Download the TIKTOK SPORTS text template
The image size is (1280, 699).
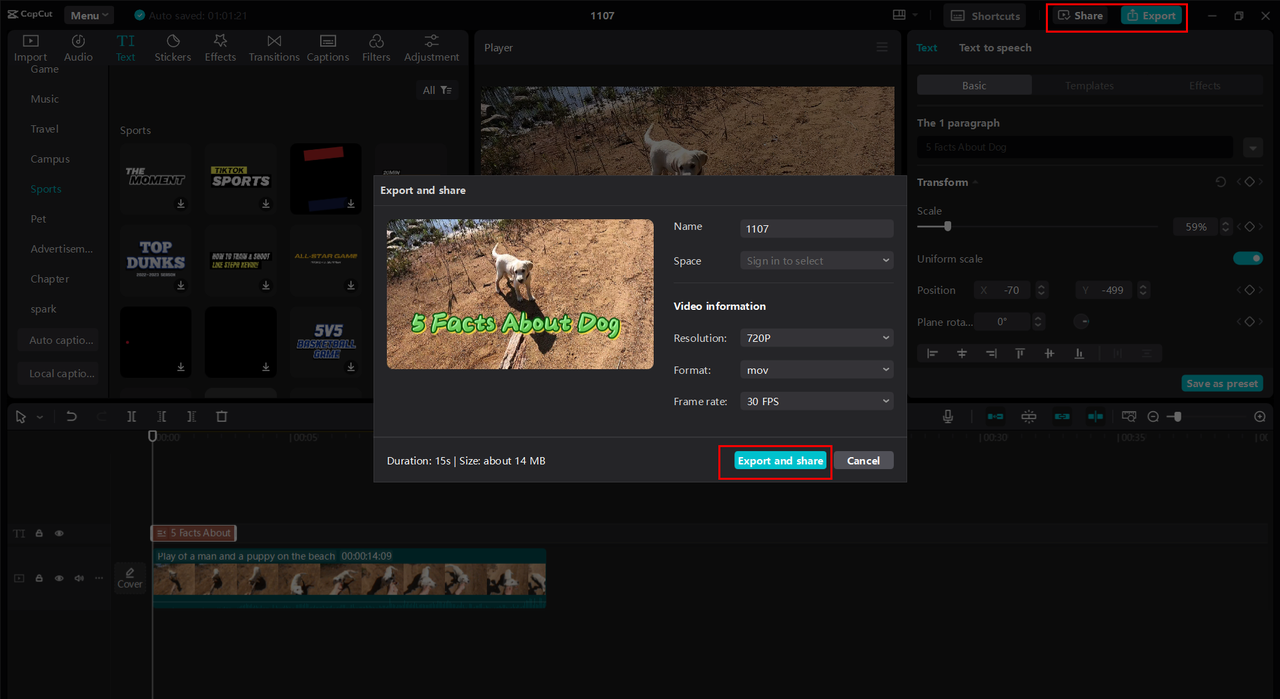click(x=267, y=204)
